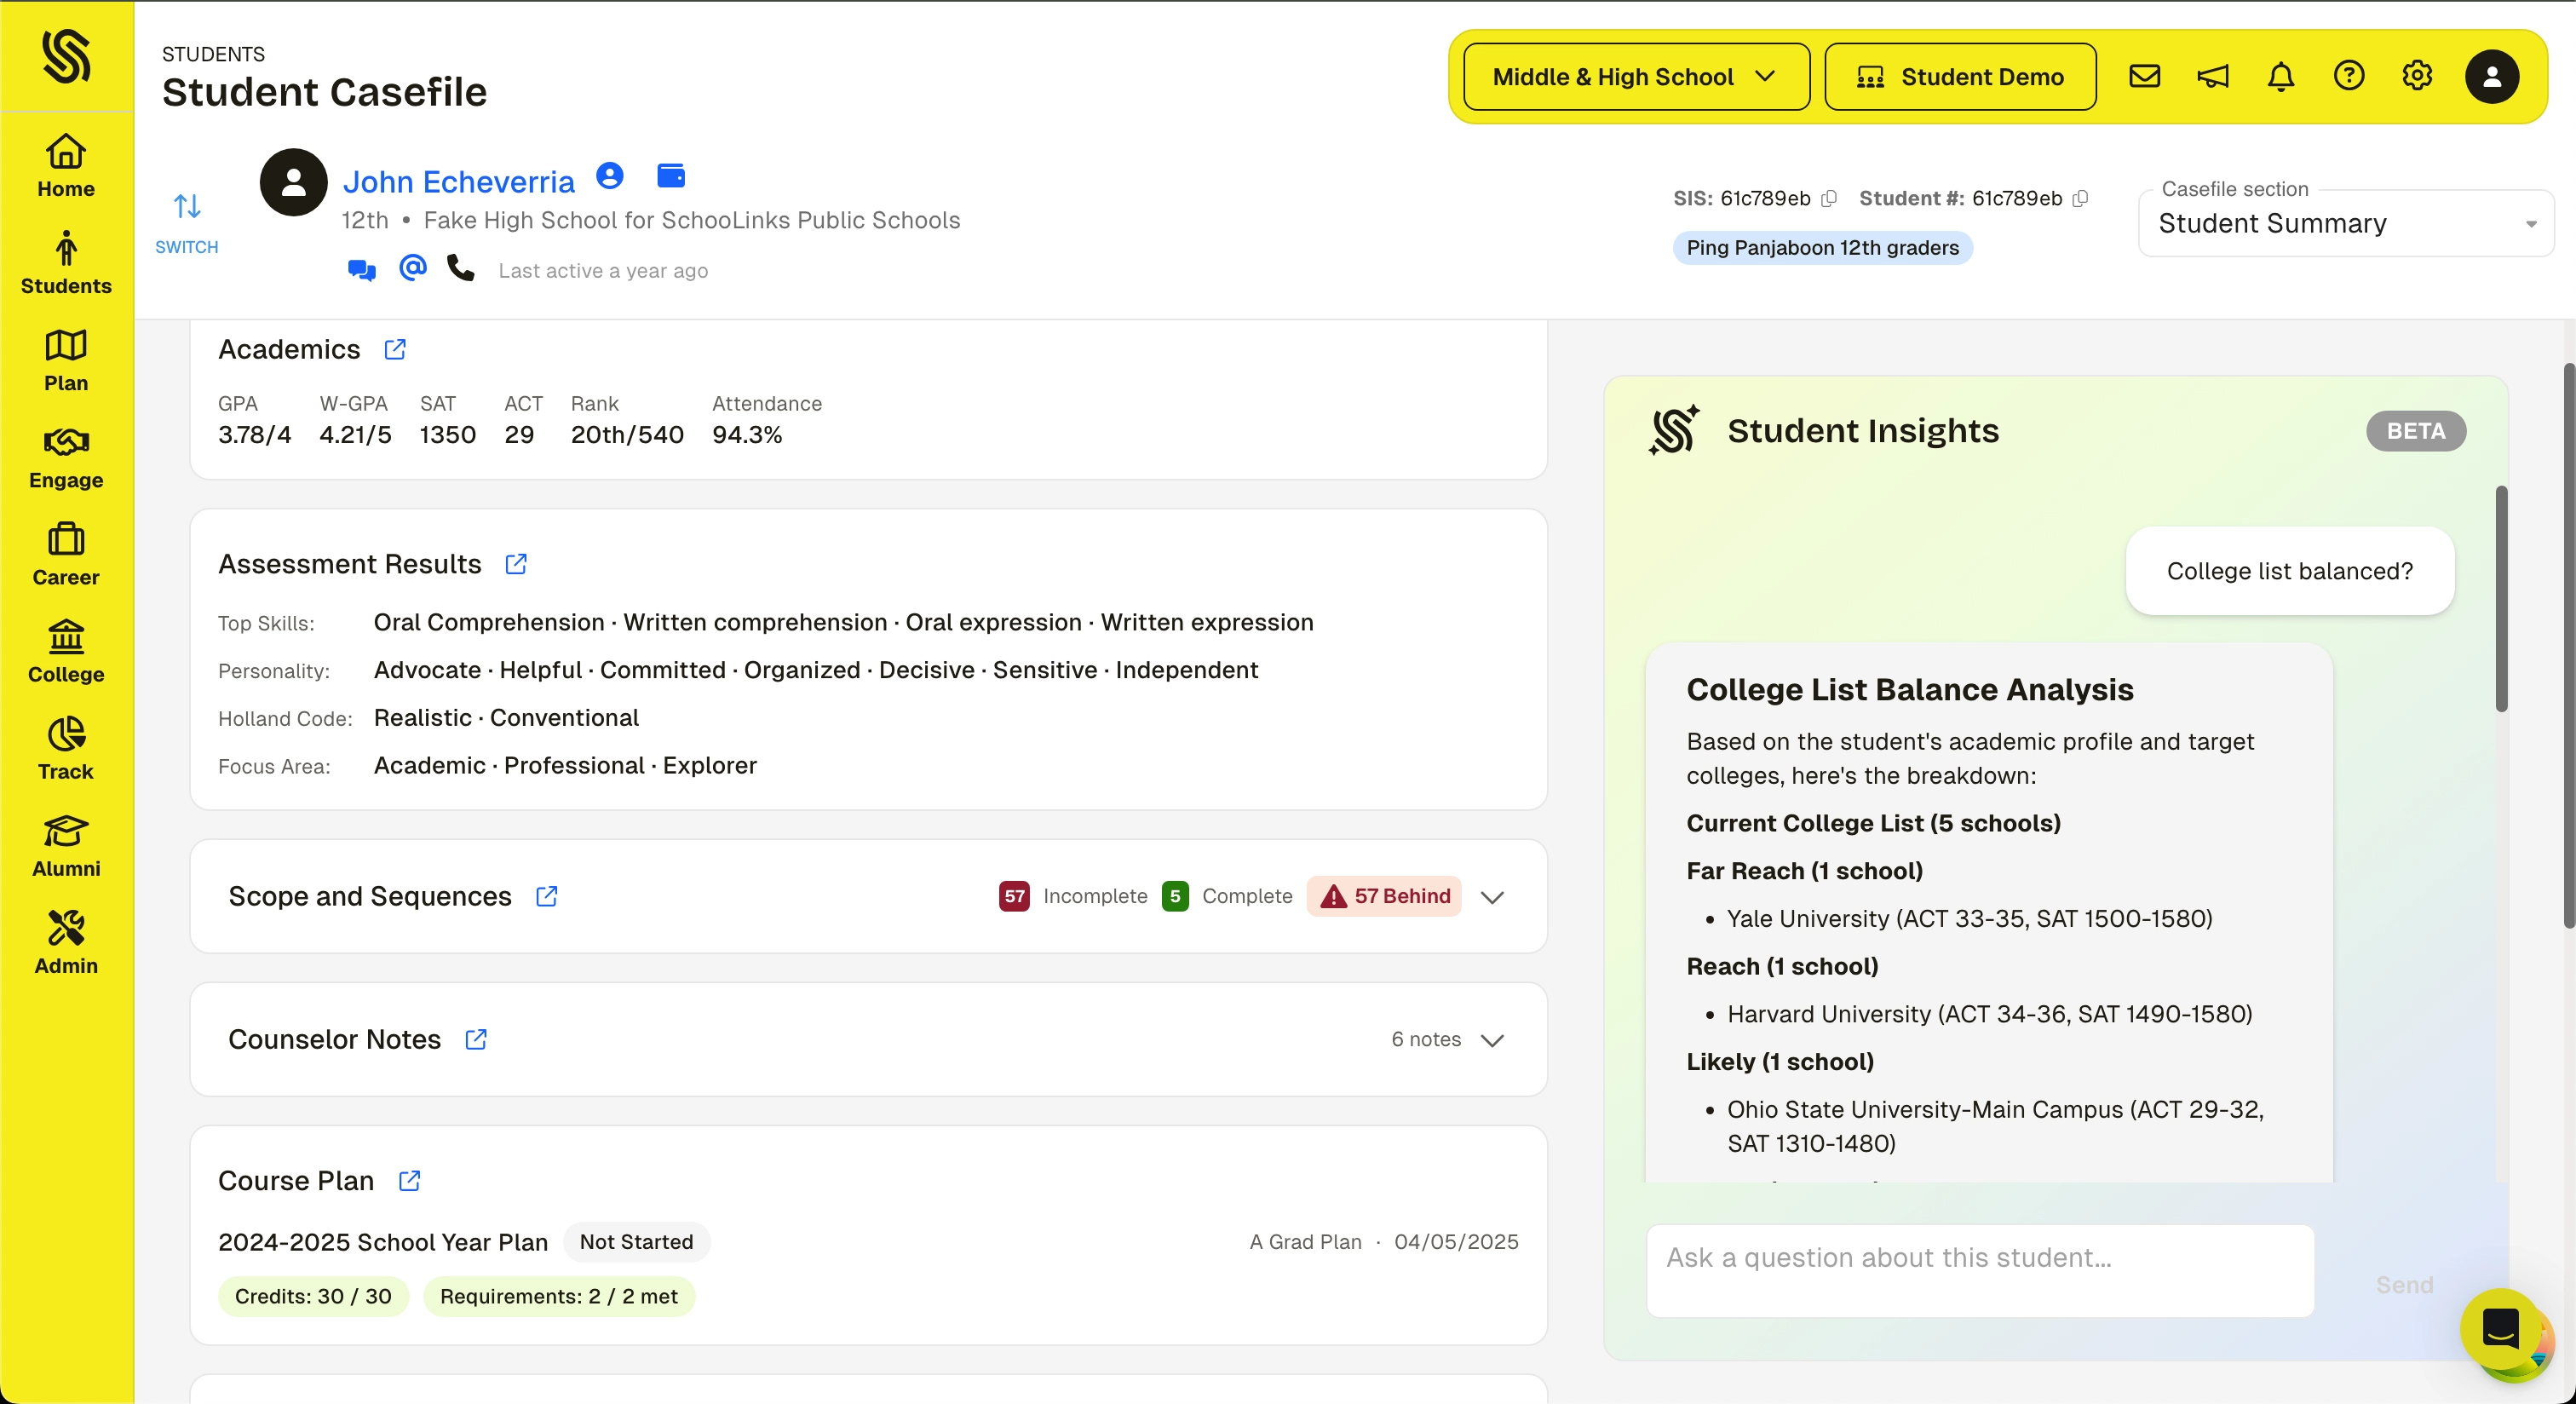
Task: Open notifications via the bell icon
Action: 2281,76
